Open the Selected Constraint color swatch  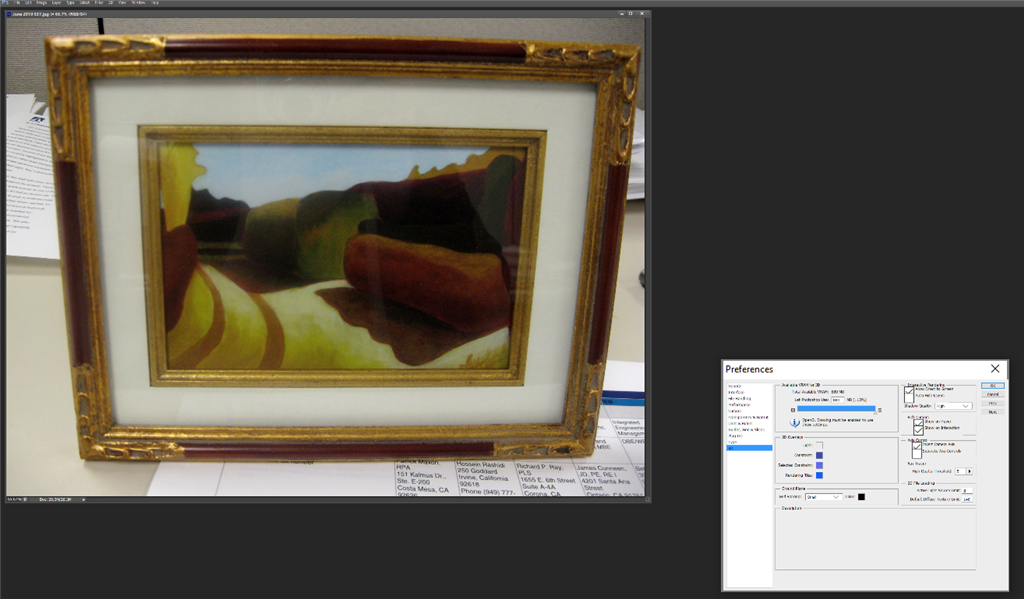coord(820,465)
